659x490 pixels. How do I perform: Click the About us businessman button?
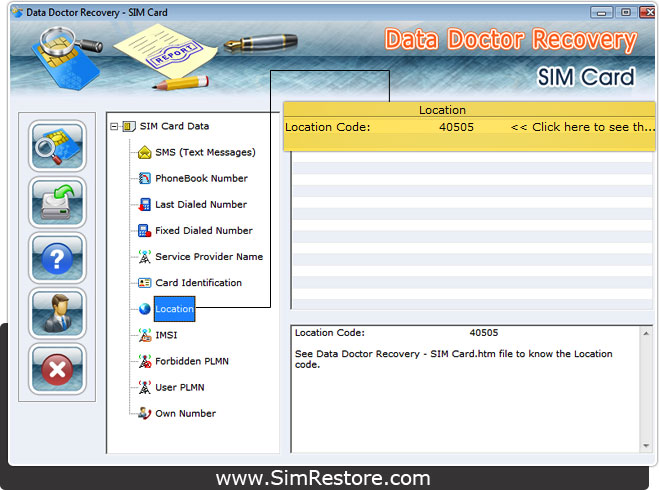click(x=57, y=313)
